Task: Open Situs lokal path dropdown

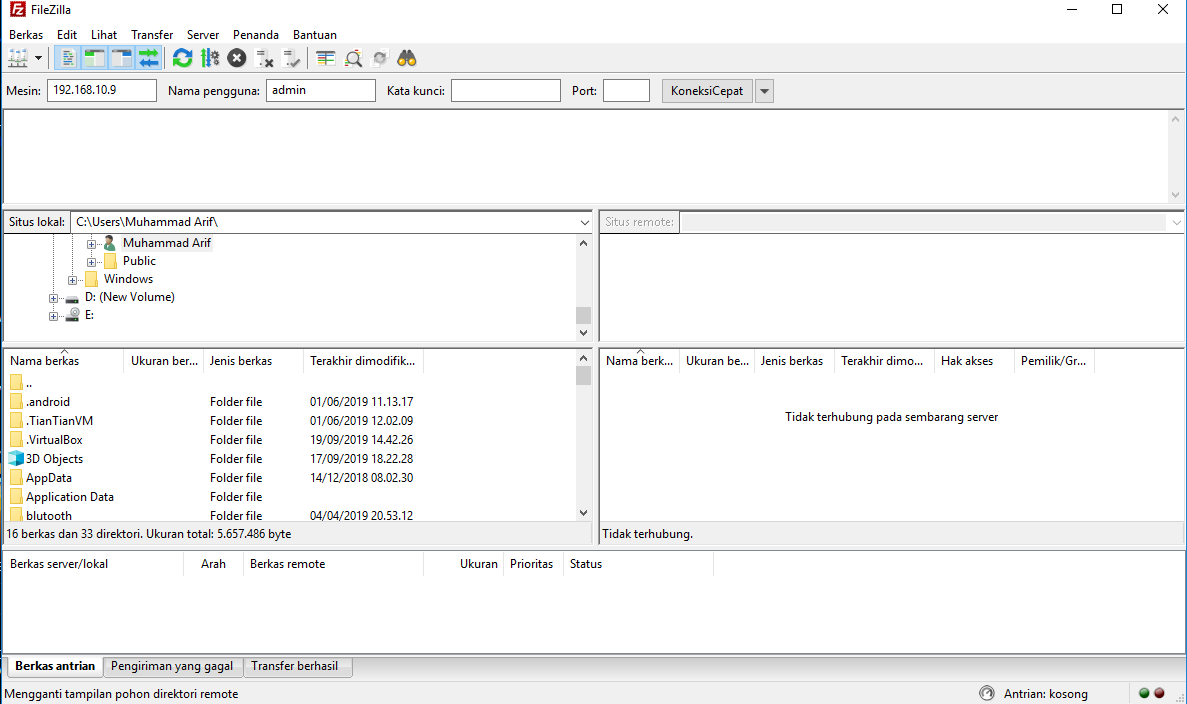Action: pyautogui.click(x=584, y=223)
